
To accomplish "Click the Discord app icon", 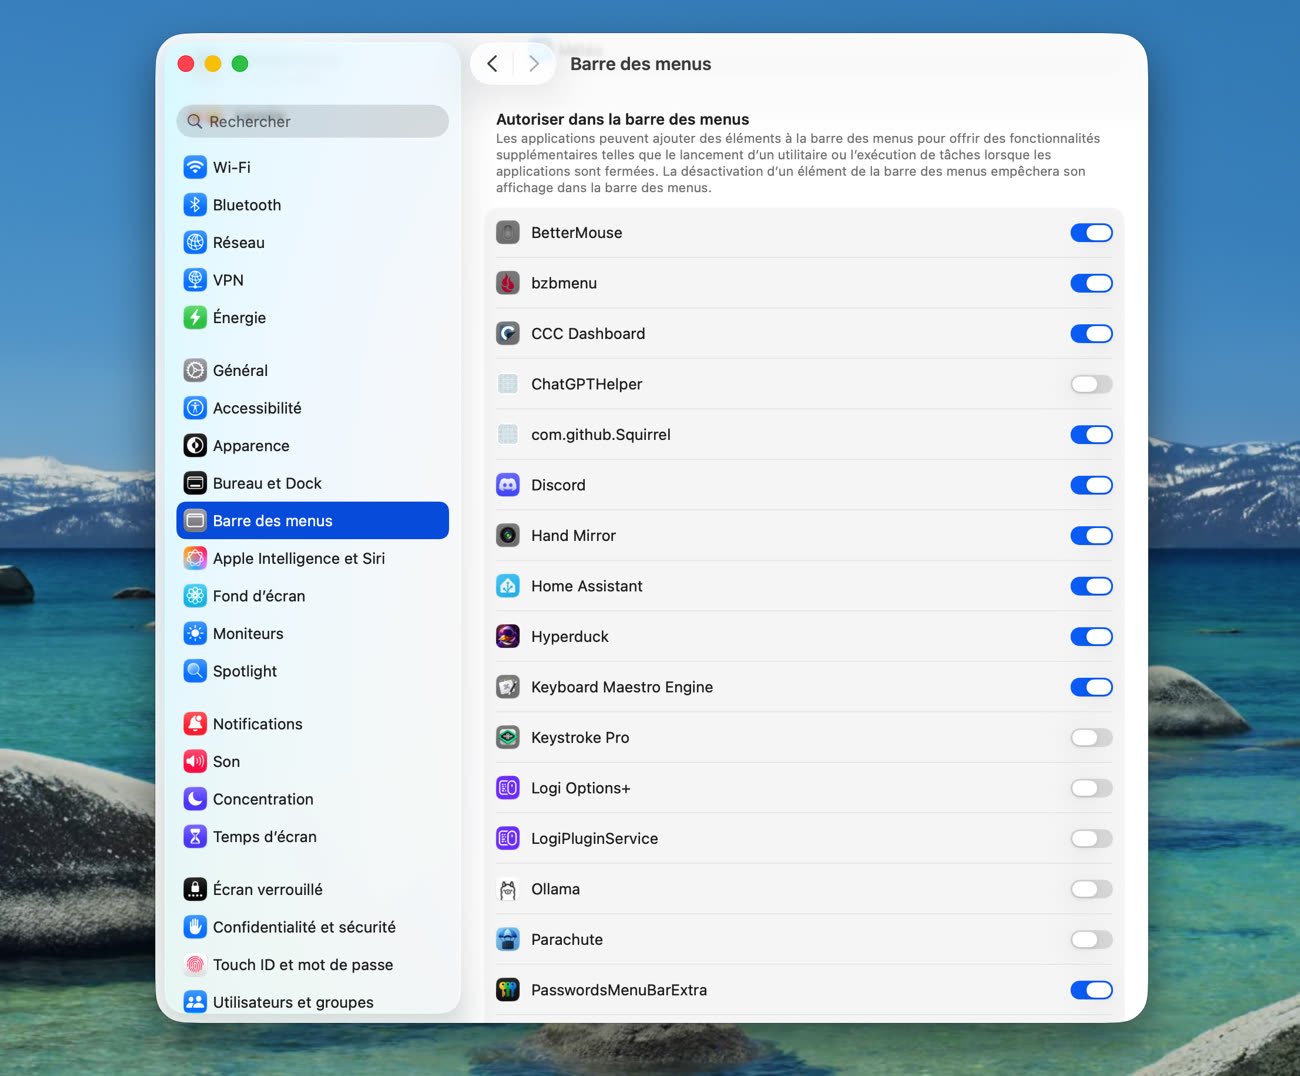I will tap(508, 485).
